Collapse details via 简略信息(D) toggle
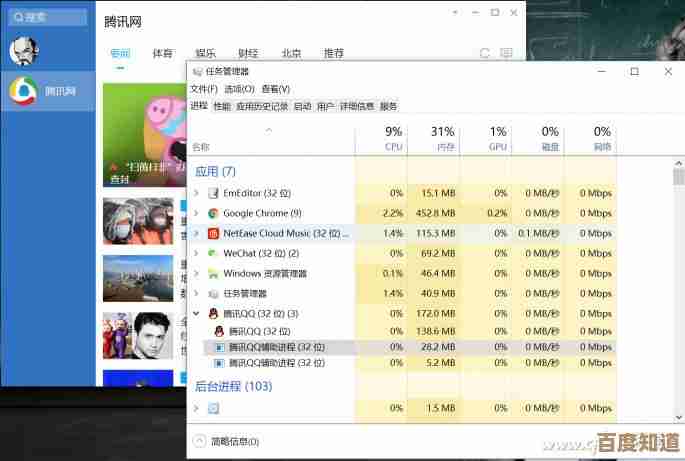The height and width of the screenshot is (461, 685). pyautogui.click(x=199, y=441)
